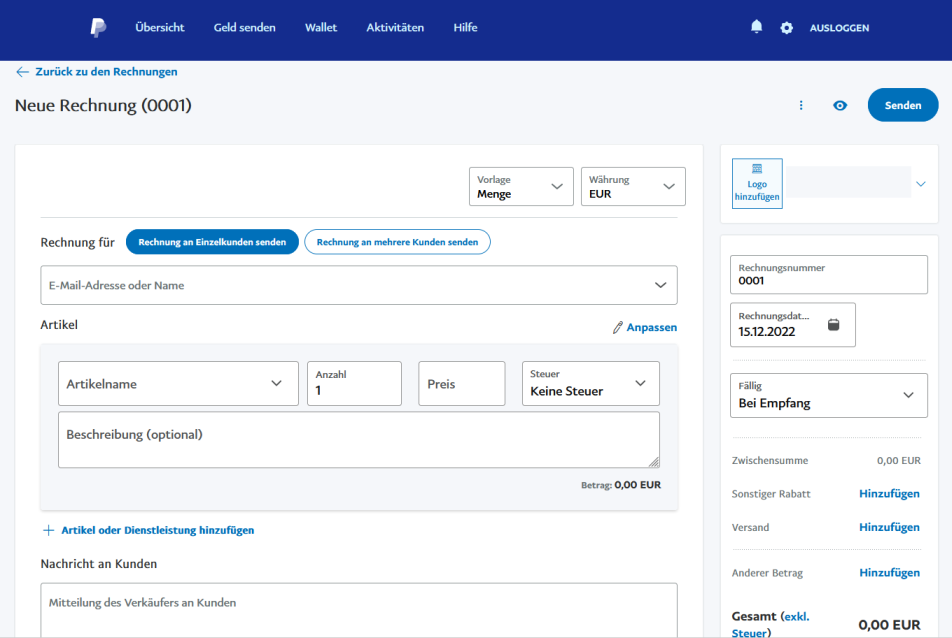The height and width of the screenshot is (638, 952).
Task: Preview invoice with the eye icon
Action: pos(840,105)
